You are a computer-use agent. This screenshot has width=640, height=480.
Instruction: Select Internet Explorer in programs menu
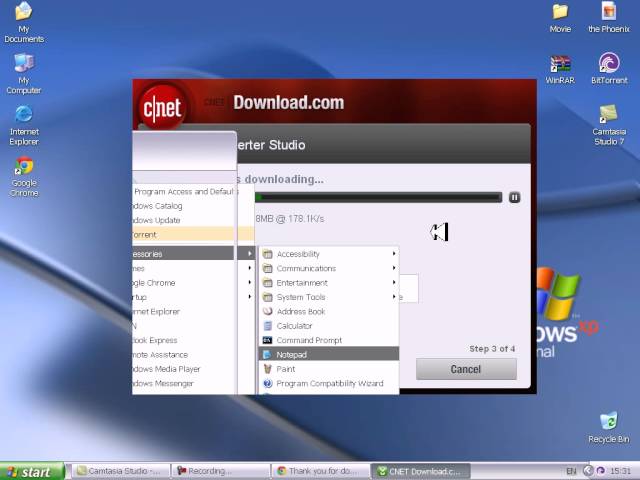point(193,311)
